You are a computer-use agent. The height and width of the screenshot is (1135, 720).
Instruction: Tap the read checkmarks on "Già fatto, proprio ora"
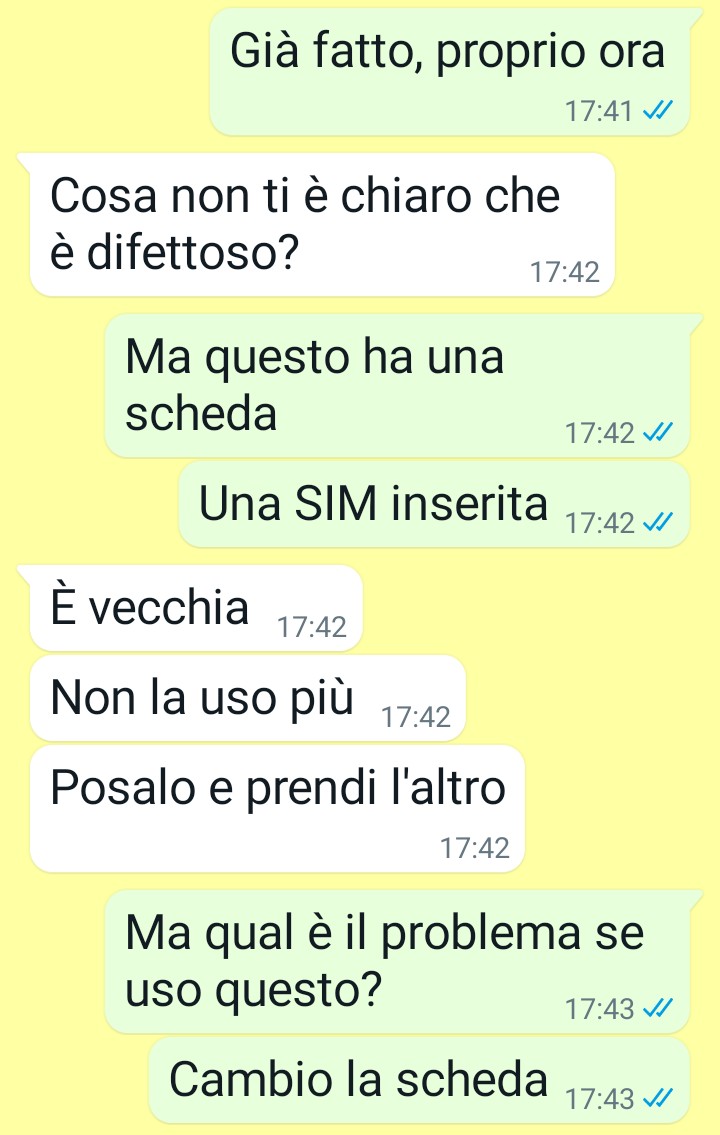658,111
